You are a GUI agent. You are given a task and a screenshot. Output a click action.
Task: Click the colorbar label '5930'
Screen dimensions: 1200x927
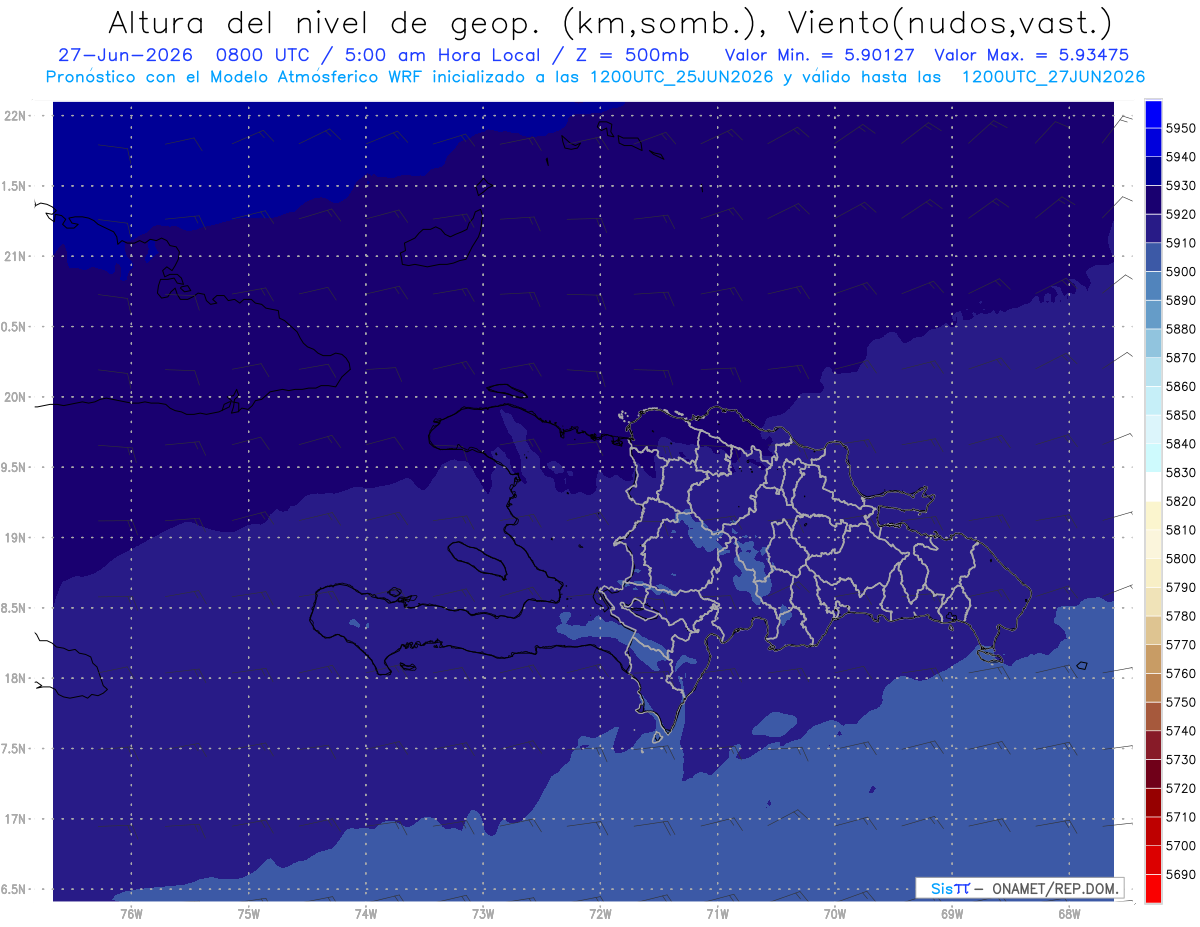point(1181,186)
